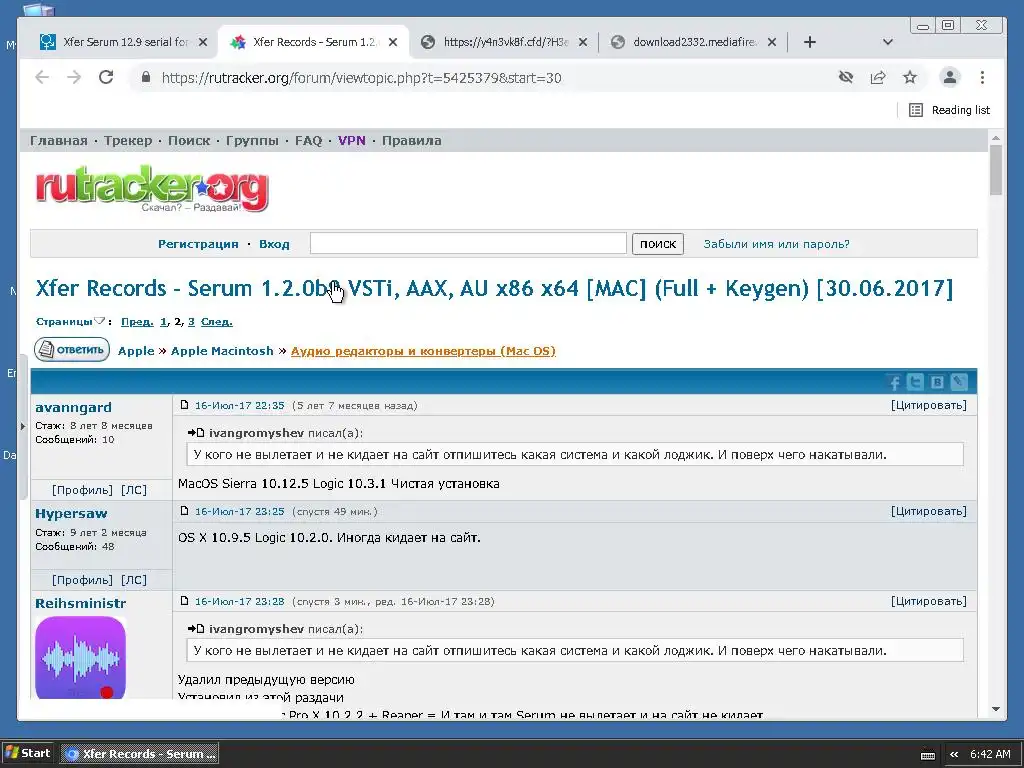Share topic via VK icon
This screenshot has width=1024, height=768.
click(937, 383)
